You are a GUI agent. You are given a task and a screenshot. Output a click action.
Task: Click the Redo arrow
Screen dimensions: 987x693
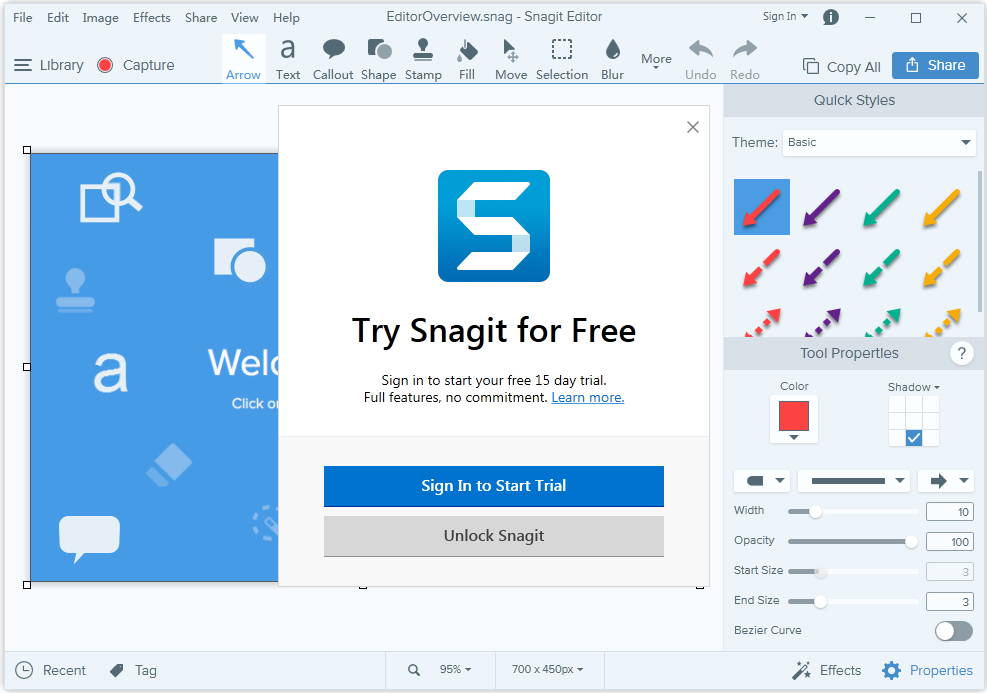click(x=745, y=59)
